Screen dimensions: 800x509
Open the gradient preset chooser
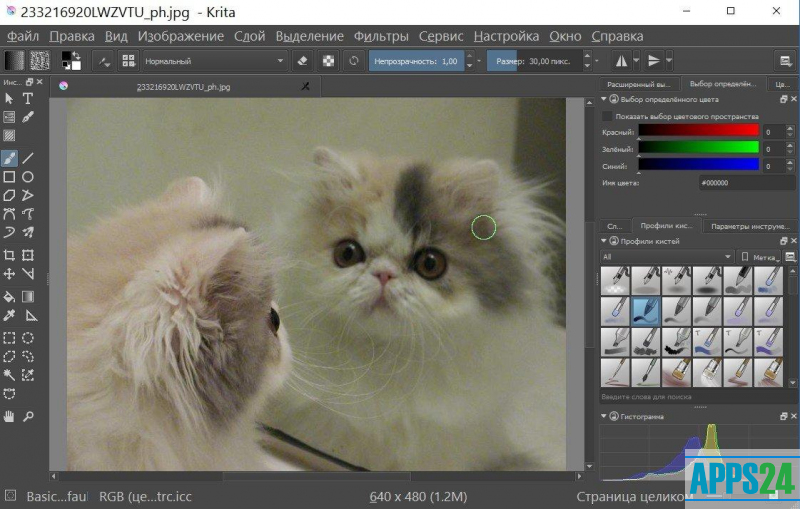point(14,61)
